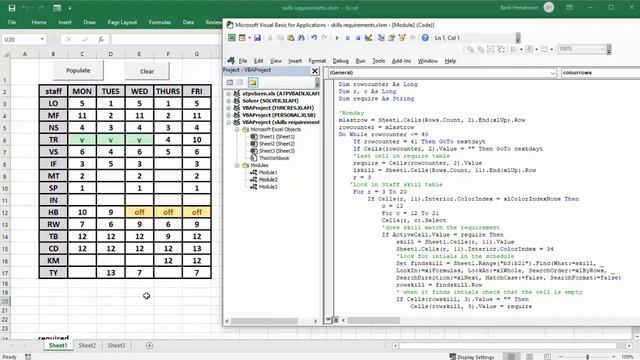Open Excel's Page Layout ribbon tab

coord(122,22)
